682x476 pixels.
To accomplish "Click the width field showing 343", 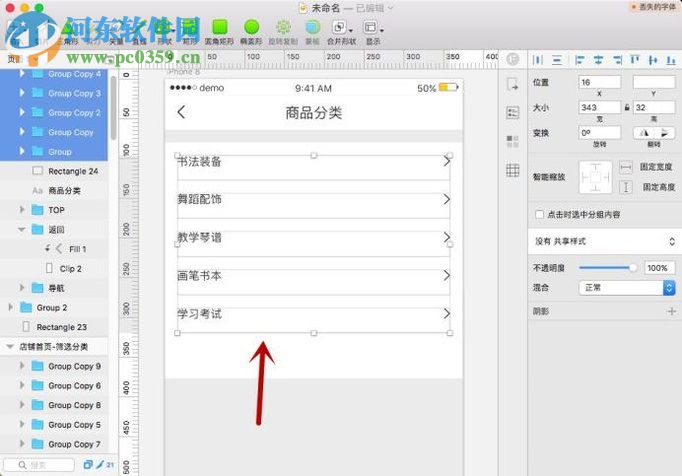I will coord(599,107).
